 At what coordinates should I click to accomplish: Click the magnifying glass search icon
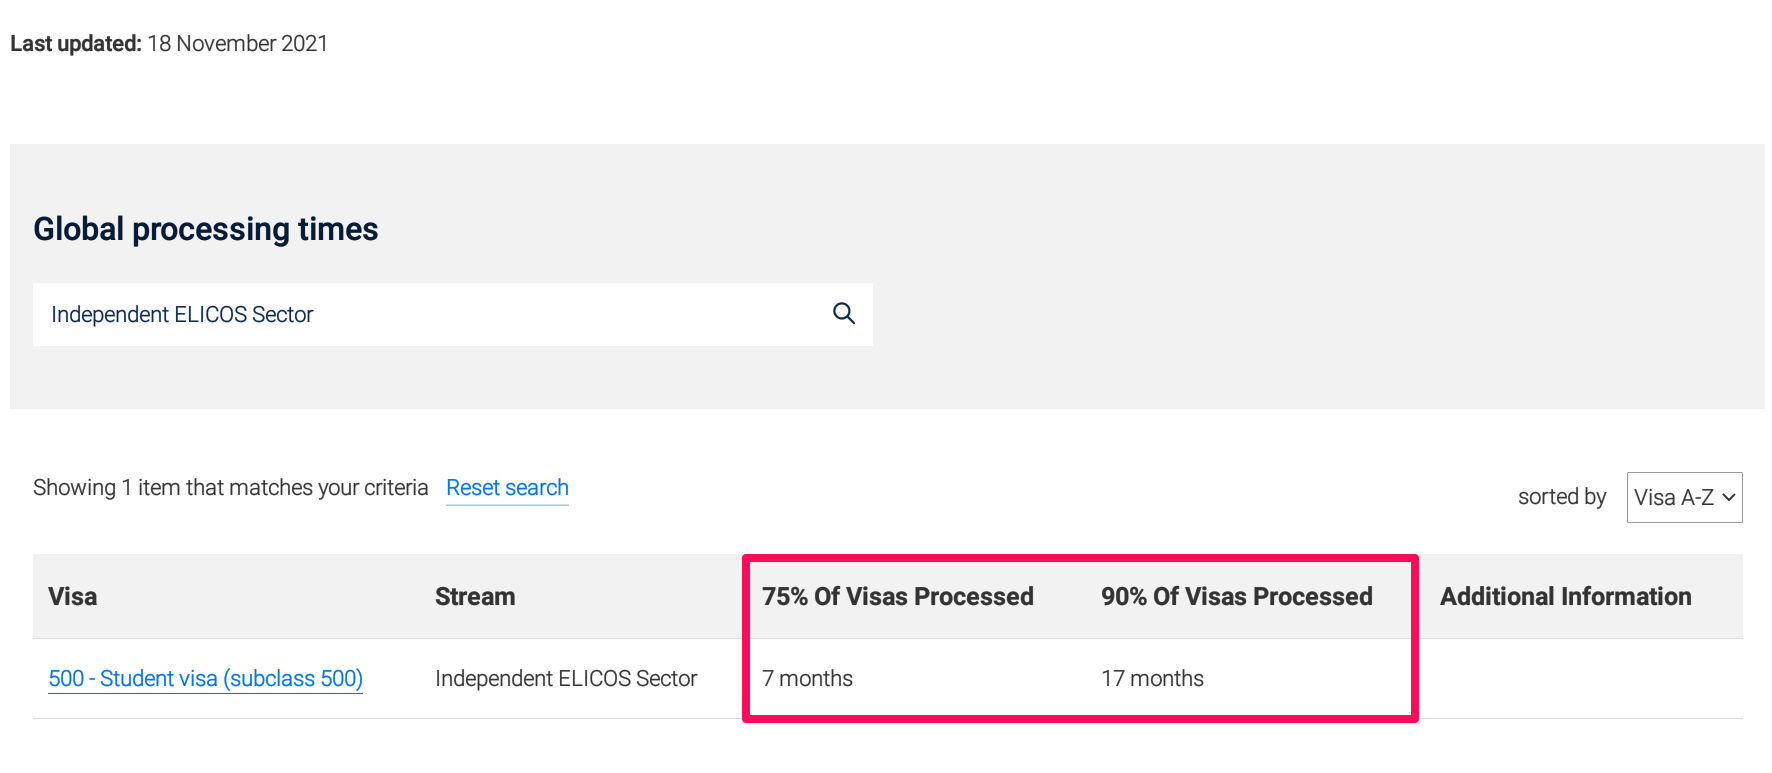(x=844, y=314)
